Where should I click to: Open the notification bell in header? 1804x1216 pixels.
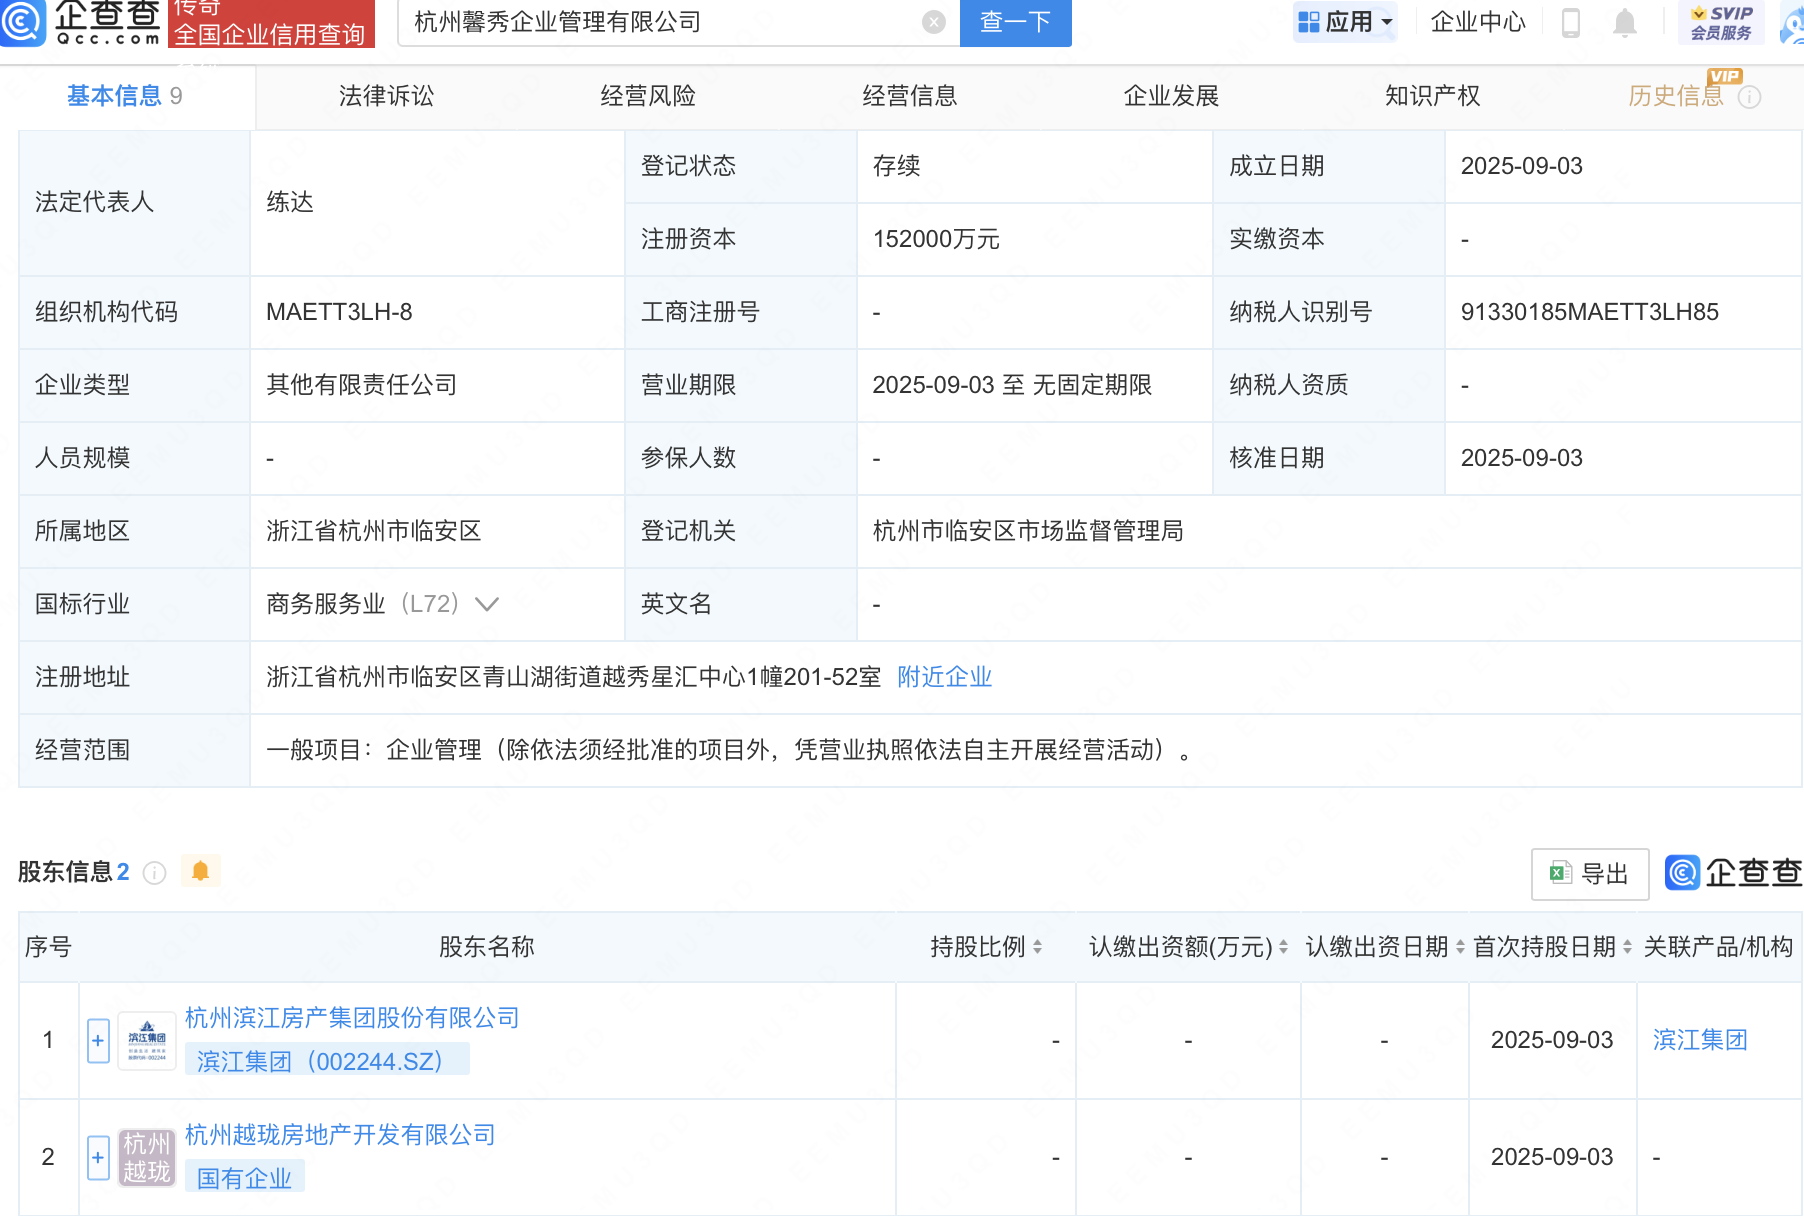(1625, 22)
